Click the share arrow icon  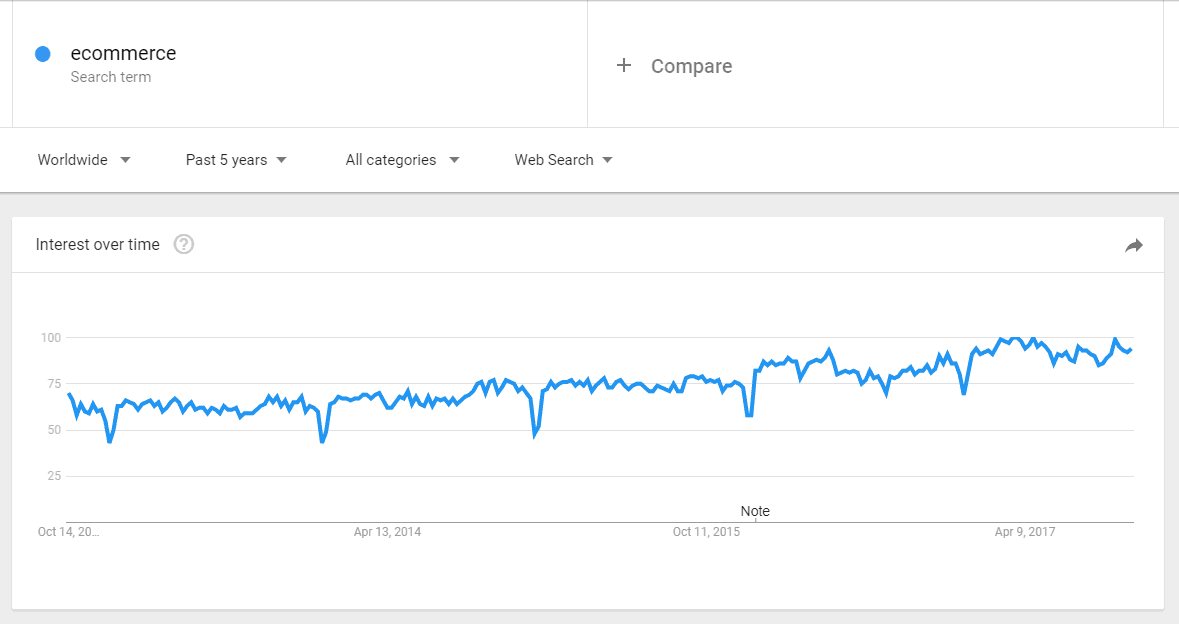tap(1134, 245)
